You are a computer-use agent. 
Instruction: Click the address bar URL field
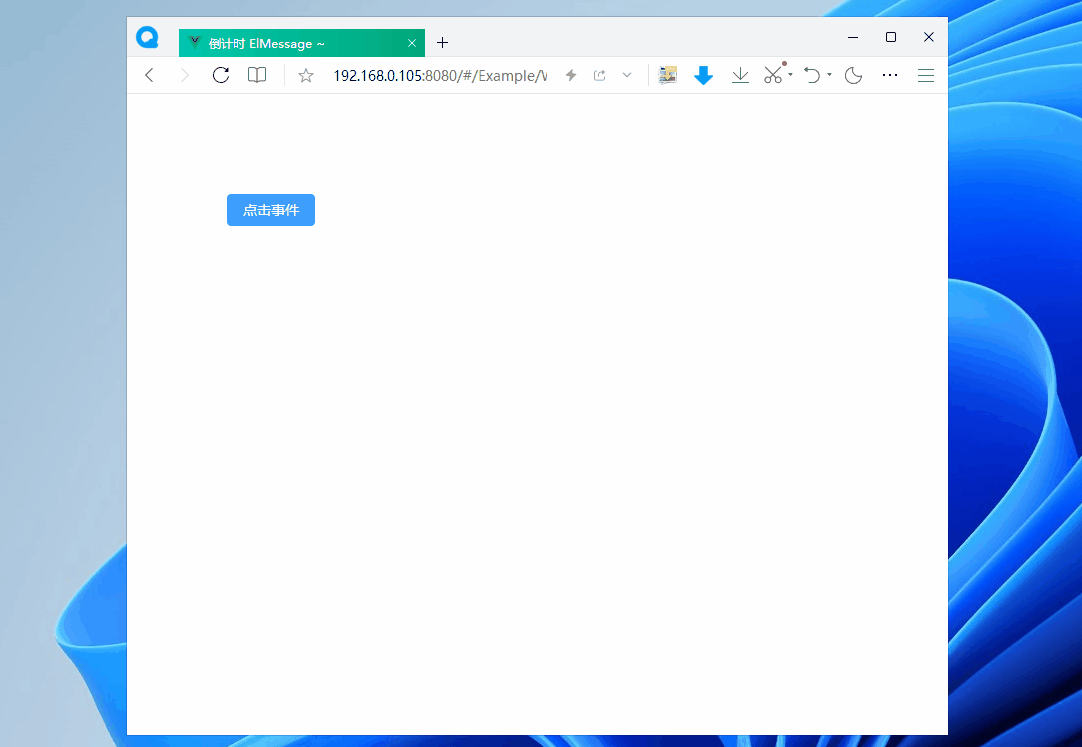440,75
